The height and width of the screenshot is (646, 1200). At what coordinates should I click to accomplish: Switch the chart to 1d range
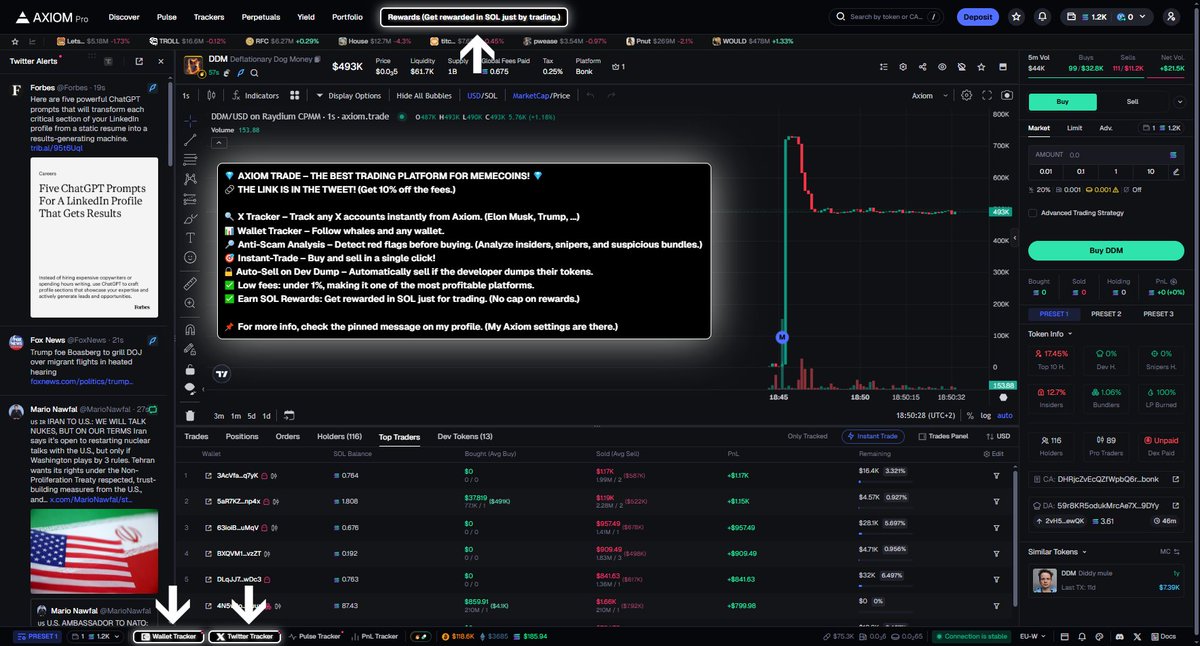[x=266, y=415]
